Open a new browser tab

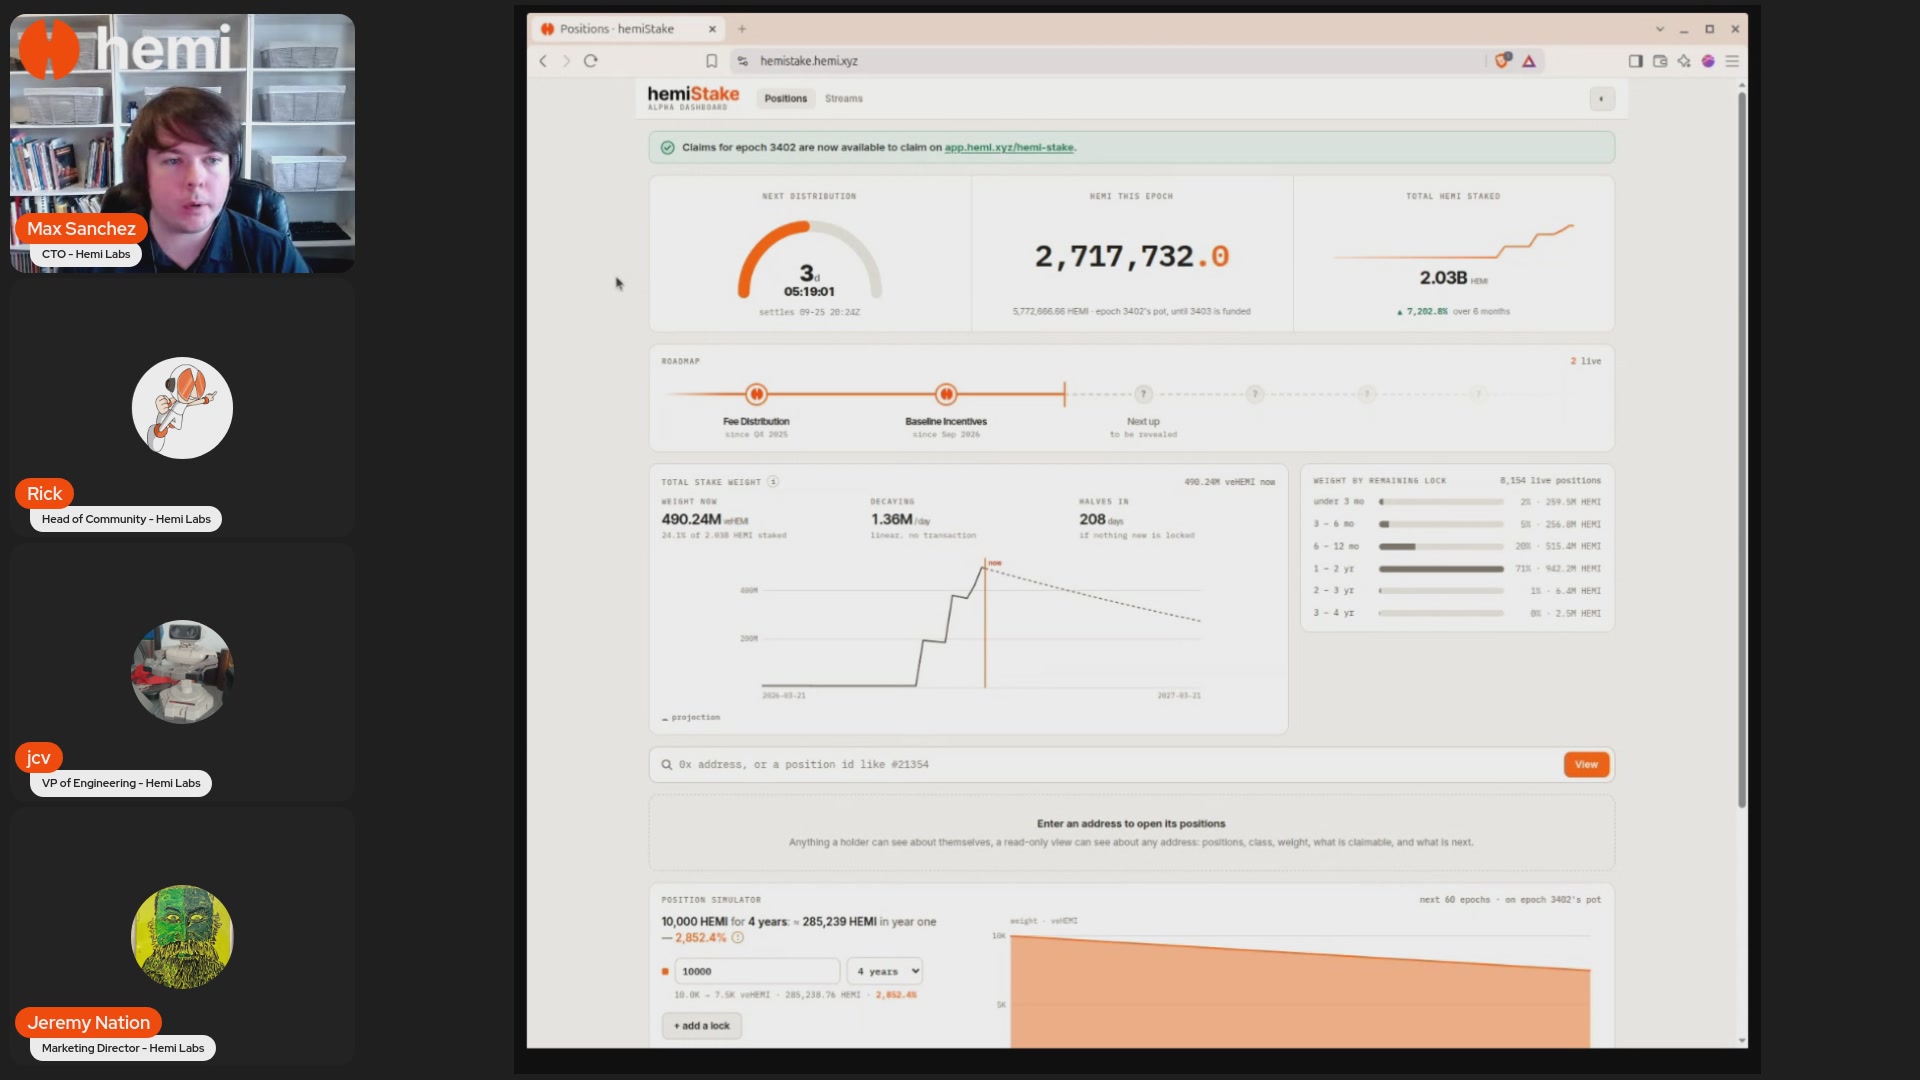pyautogui.click(x=742, y=29)
